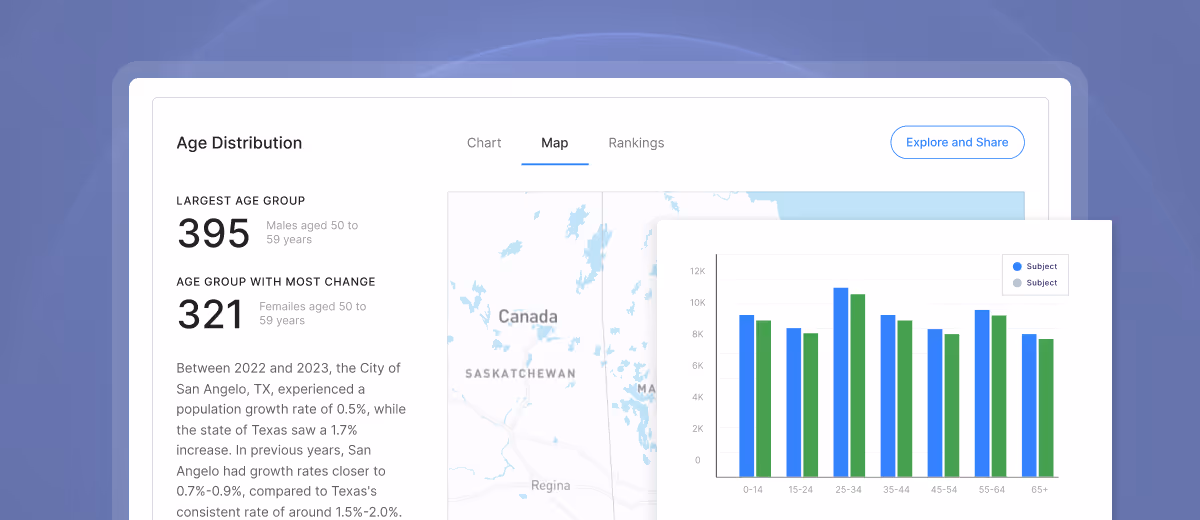1200x520 pixels.
Task: Click the gray Subject legend dot
Action: click(x=1017, y=283)
